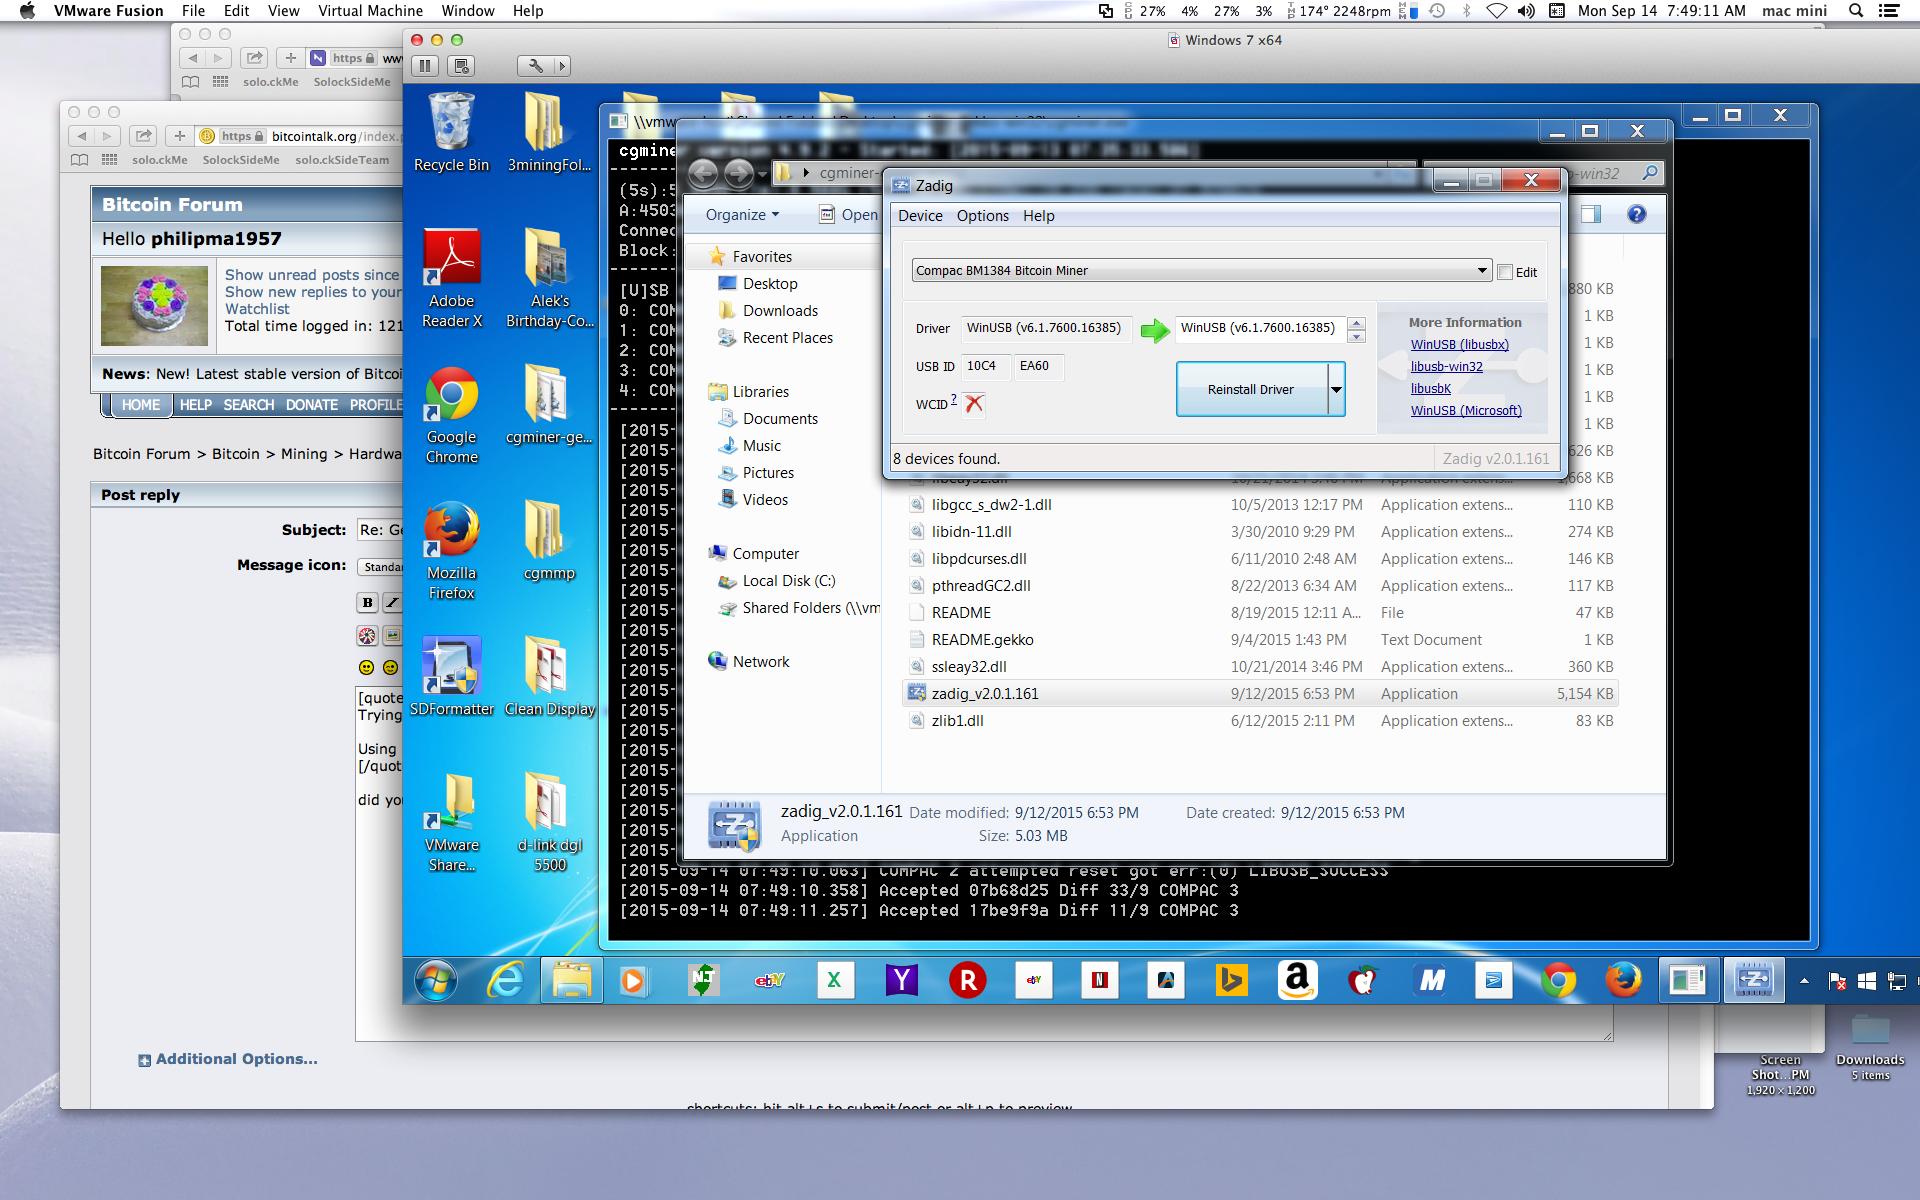This screenshot has width=1920, height=1200.
Task: Click the Reinstall Driver button
Action: [x=1251, y=389]
